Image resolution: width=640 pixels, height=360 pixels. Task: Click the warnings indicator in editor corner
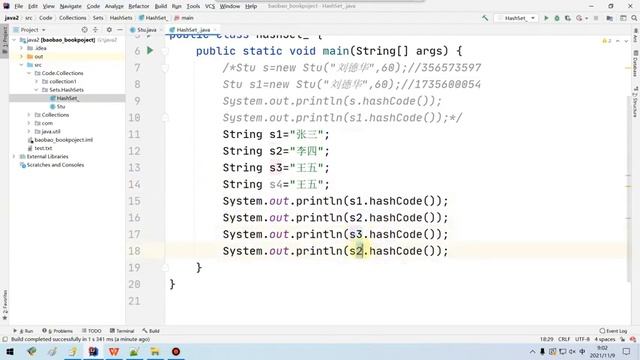click(607, 41)
